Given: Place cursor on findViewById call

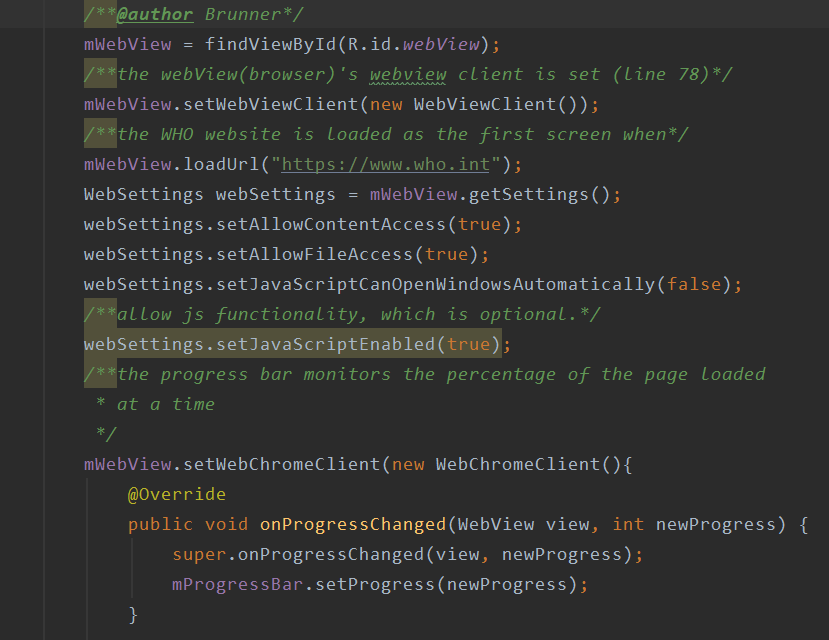Looking at the screenshot, I should coord(270,44).
